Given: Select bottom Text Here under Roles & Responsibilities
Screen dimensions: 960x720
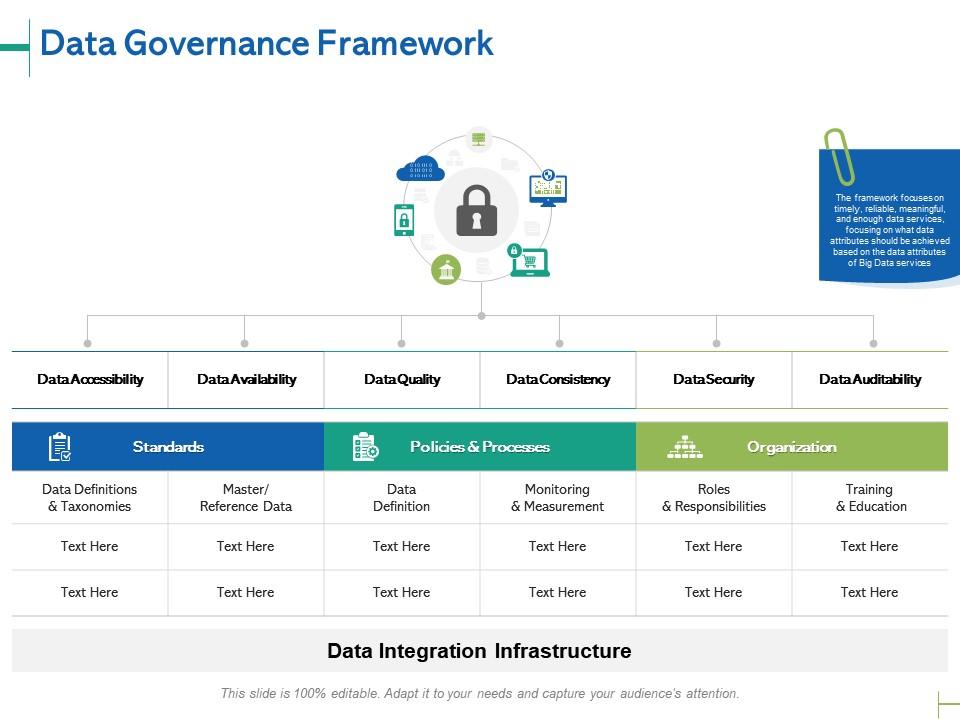Looking at the screenshot, I should point(713,592).
